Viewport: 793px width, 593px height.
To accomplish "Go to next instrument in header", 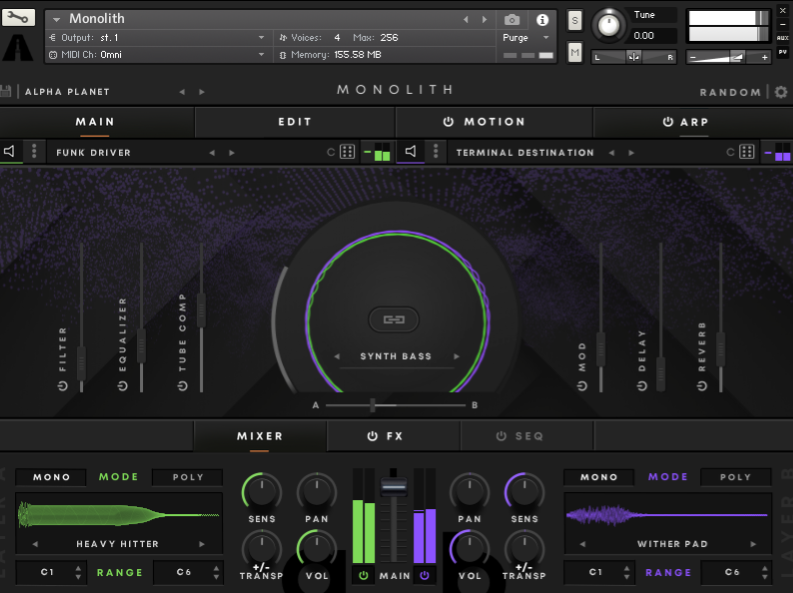I will (484, 20).
